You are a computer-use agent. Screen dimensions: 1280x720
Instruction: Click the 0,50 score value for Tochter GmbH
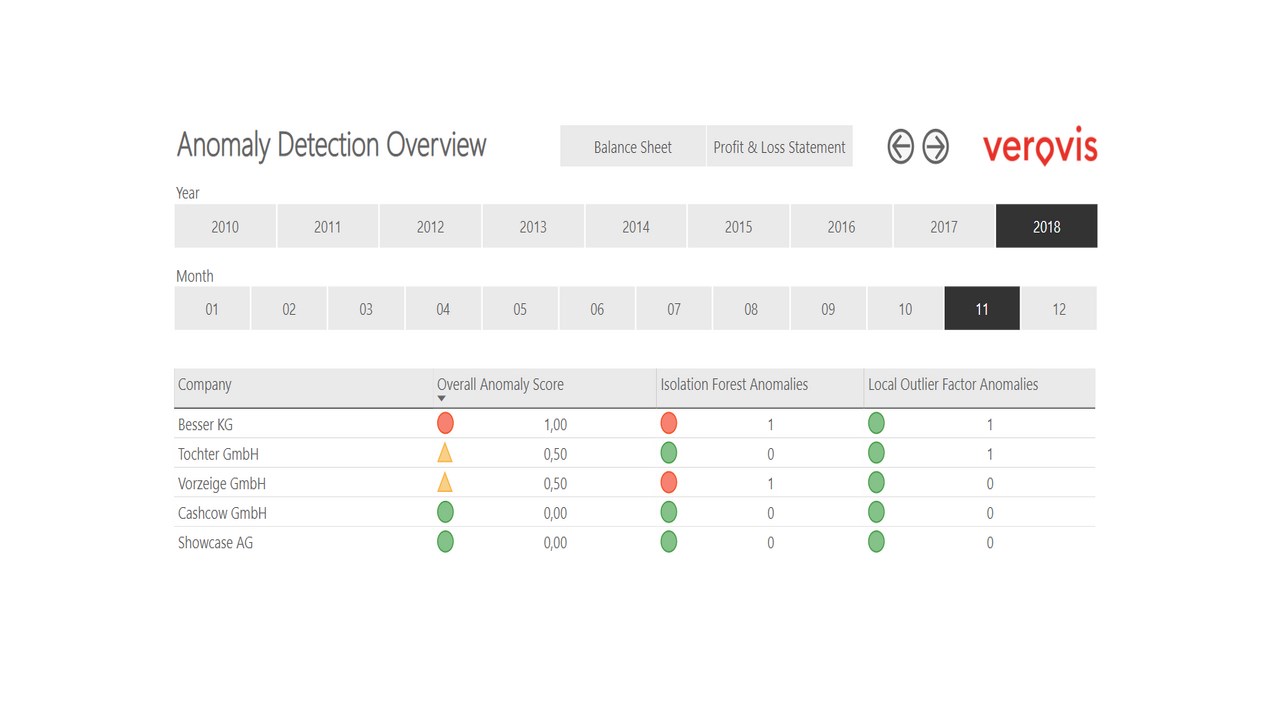click(555, 454)
